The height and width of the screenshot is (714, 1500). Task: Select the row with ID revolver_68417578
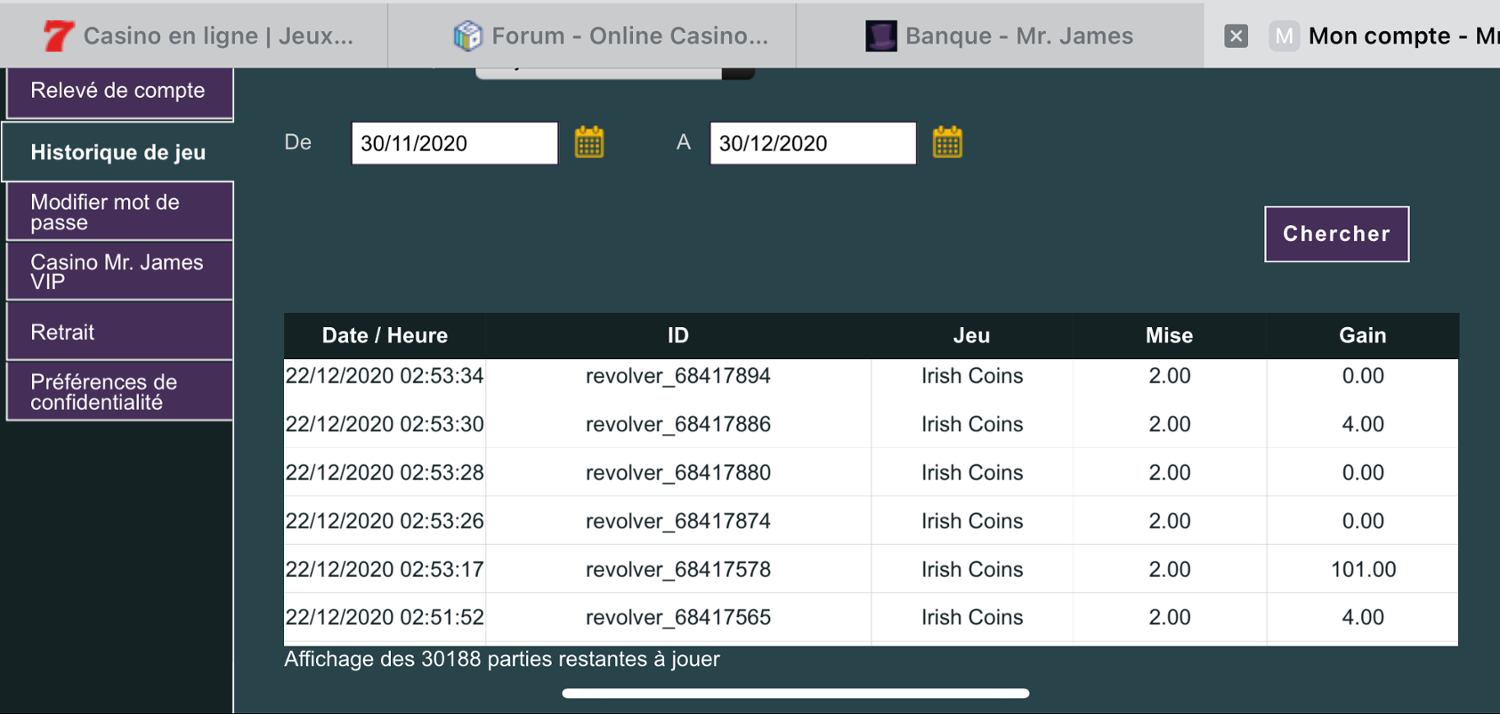[678, 569]
